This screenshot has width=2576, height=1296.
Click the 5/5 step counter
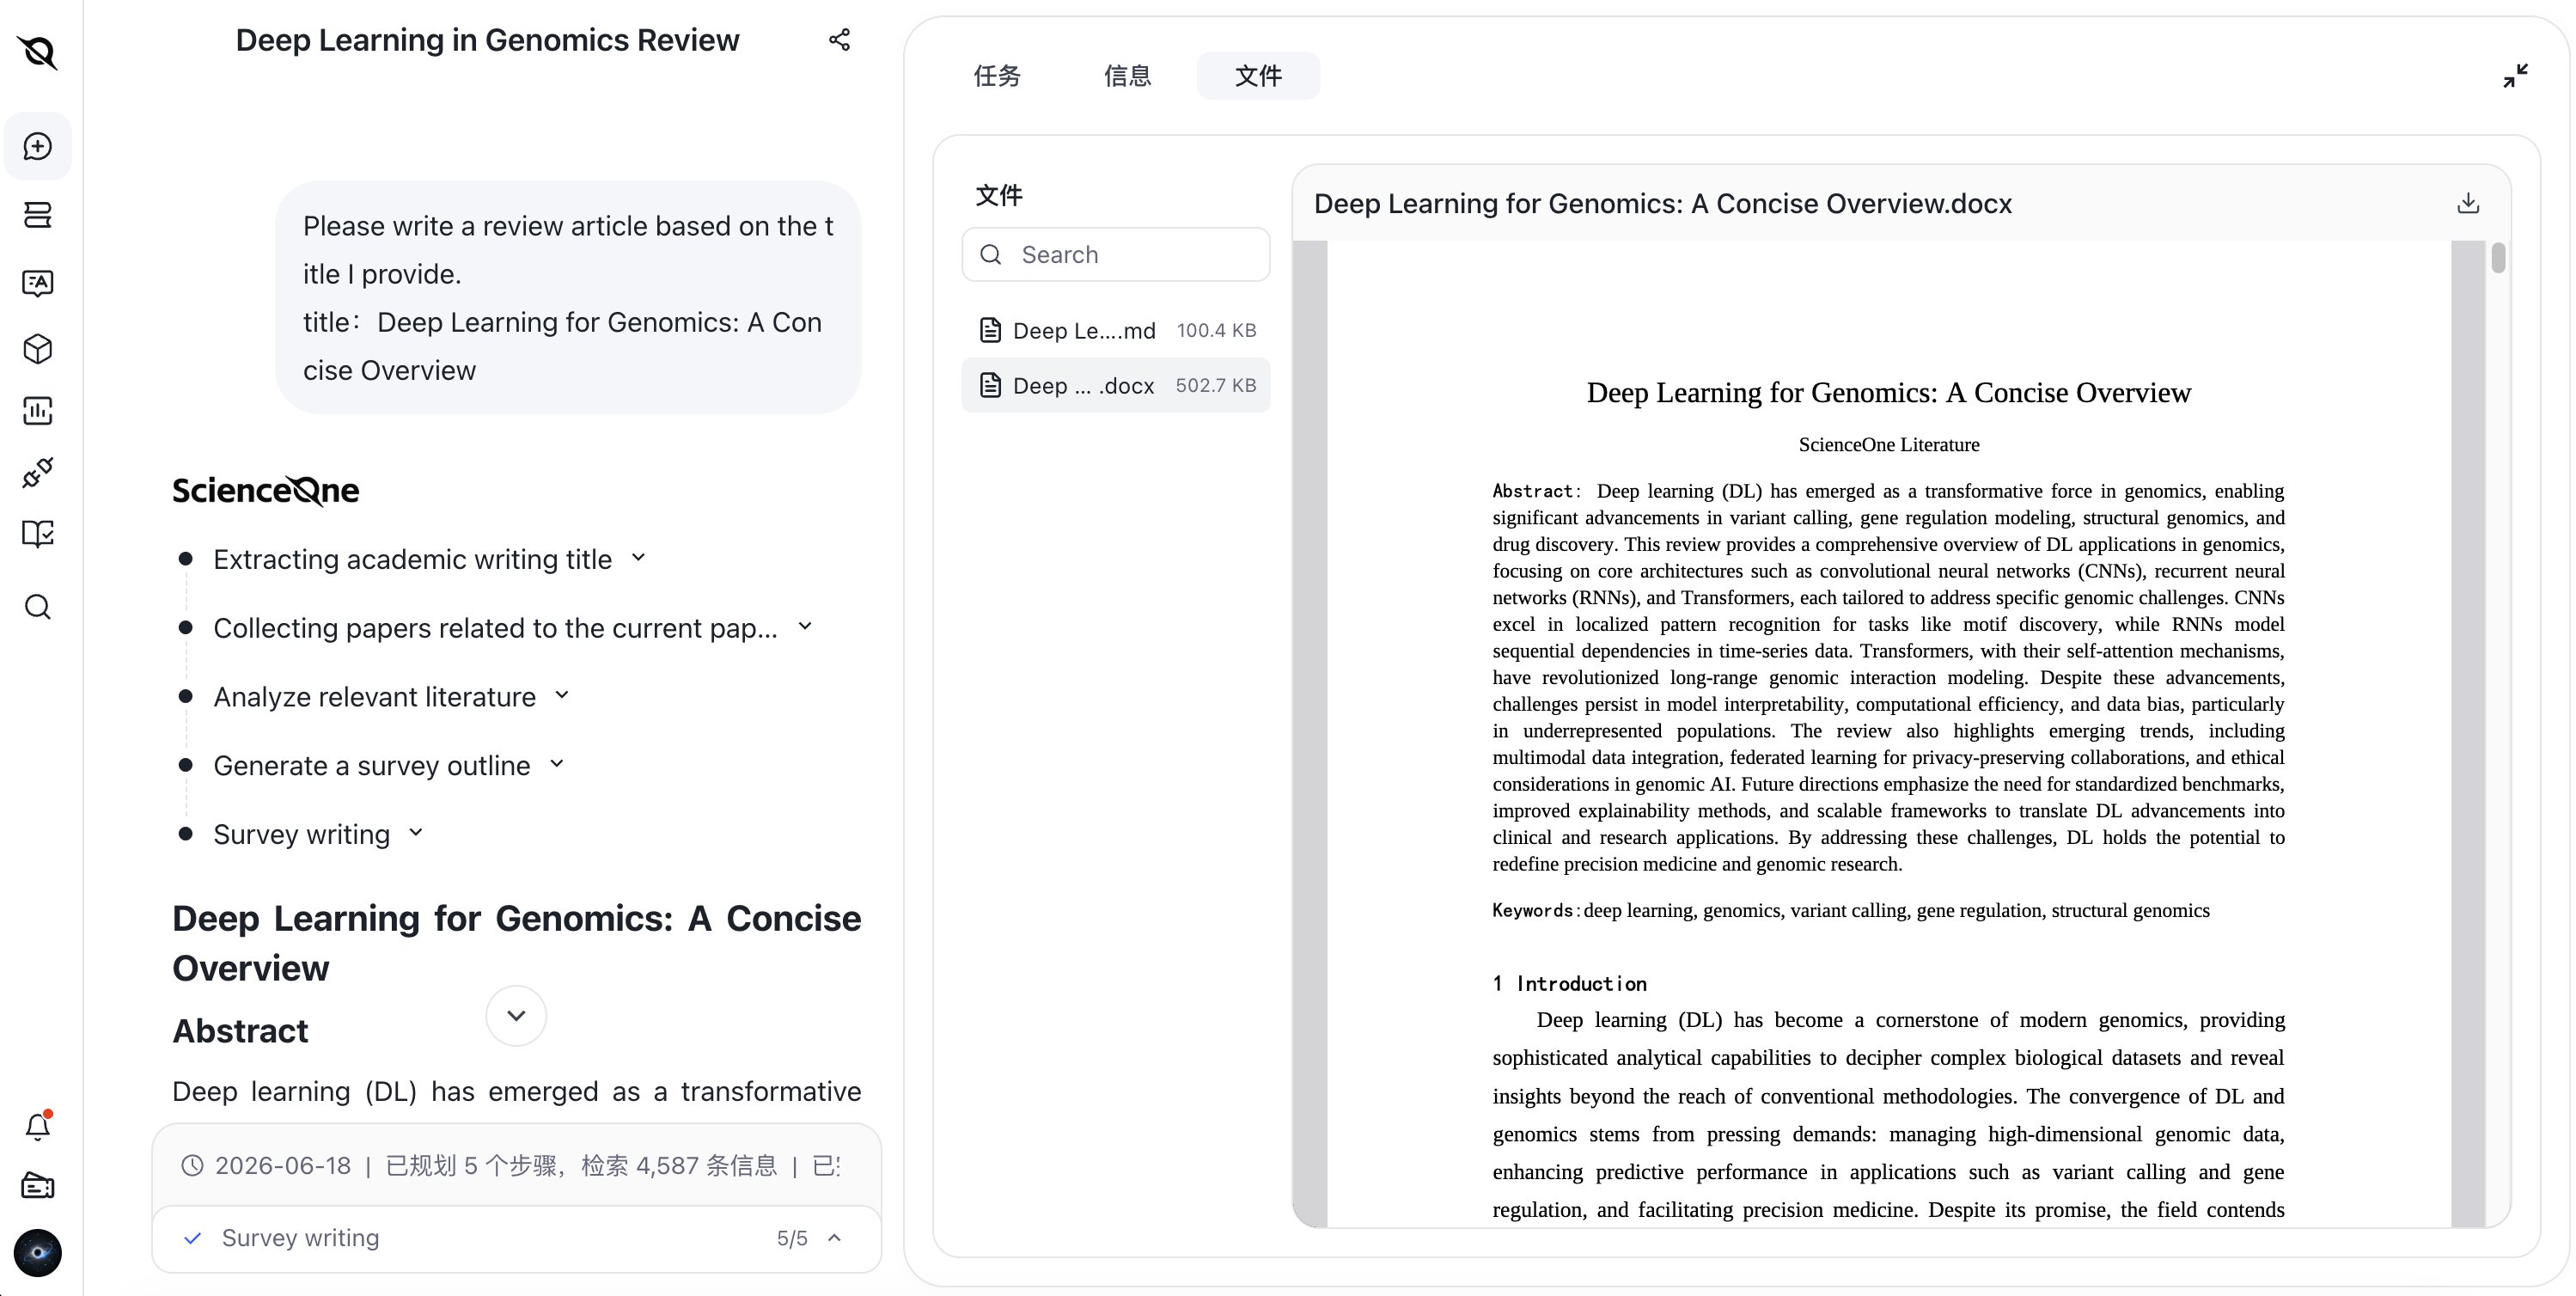[792, 1238]
